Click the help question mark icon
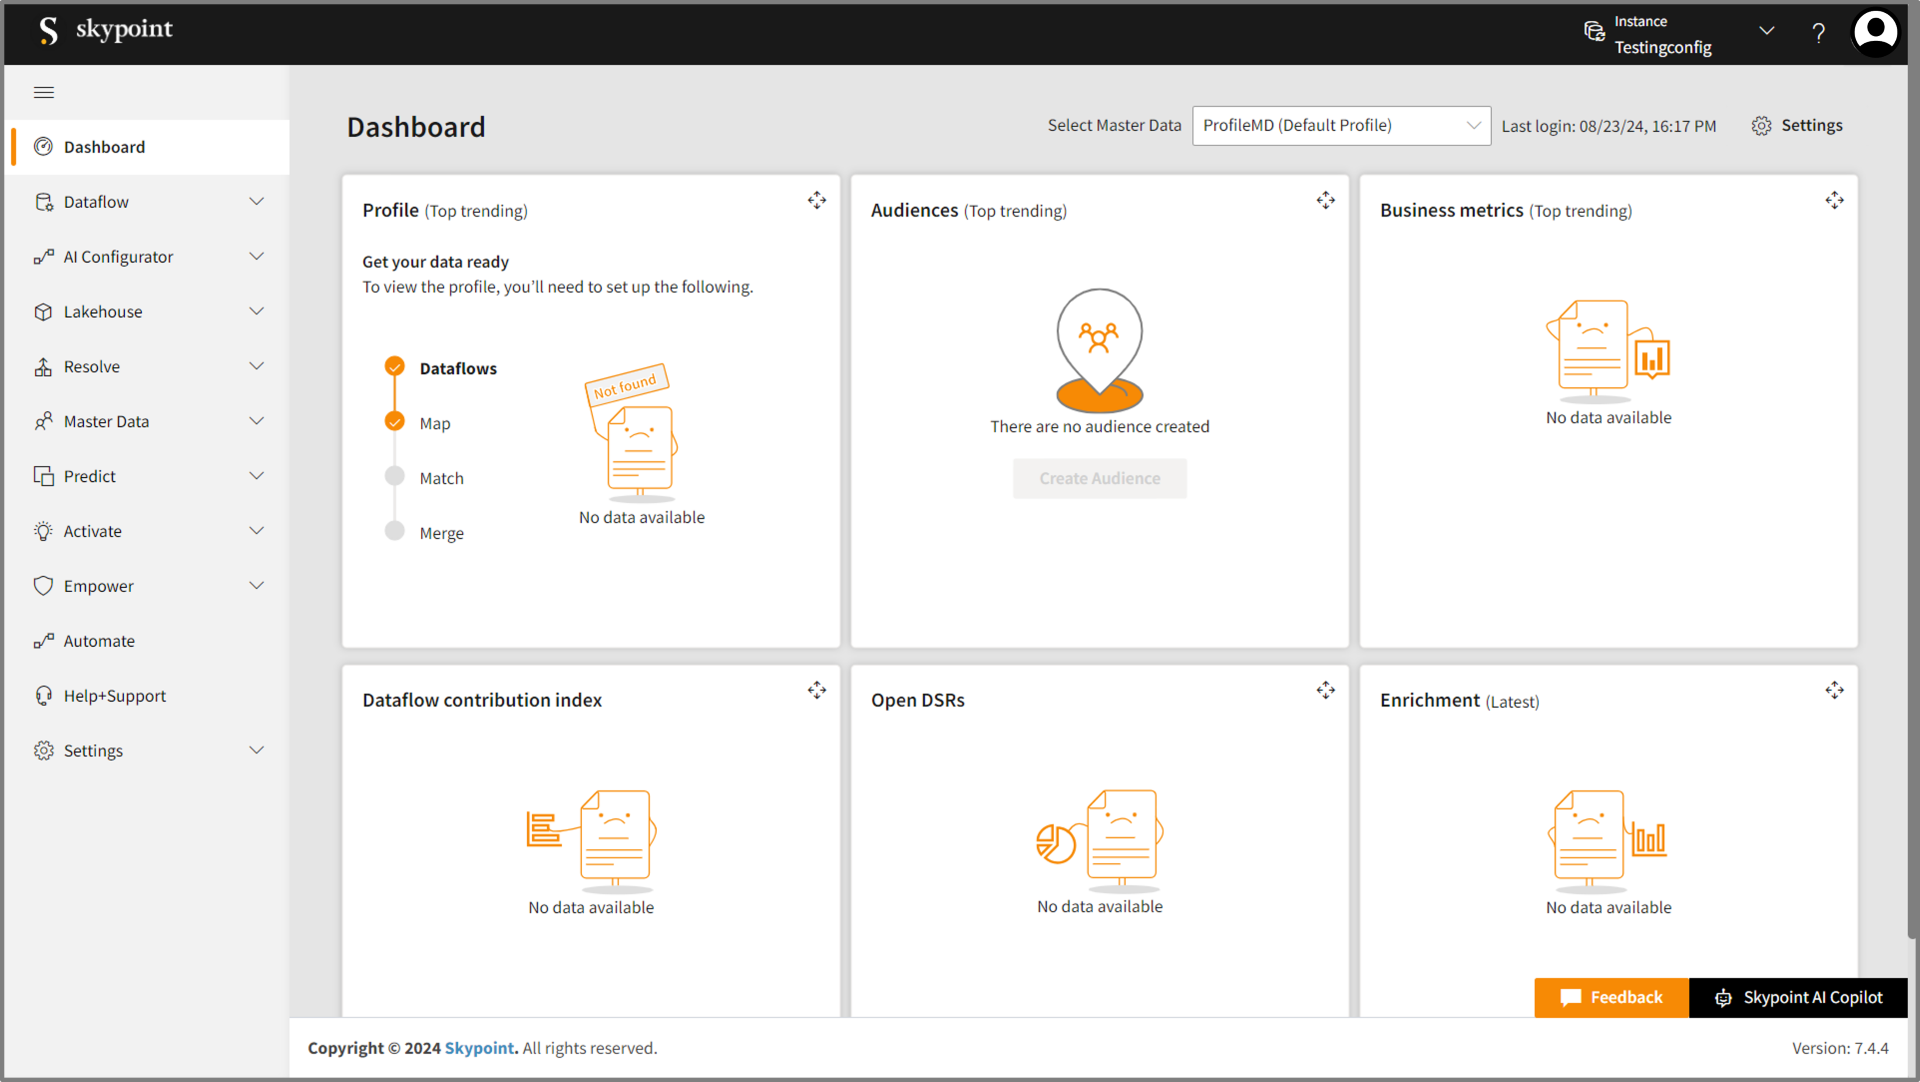Screen dimensions: 1920x1082 coord(1818,32)
